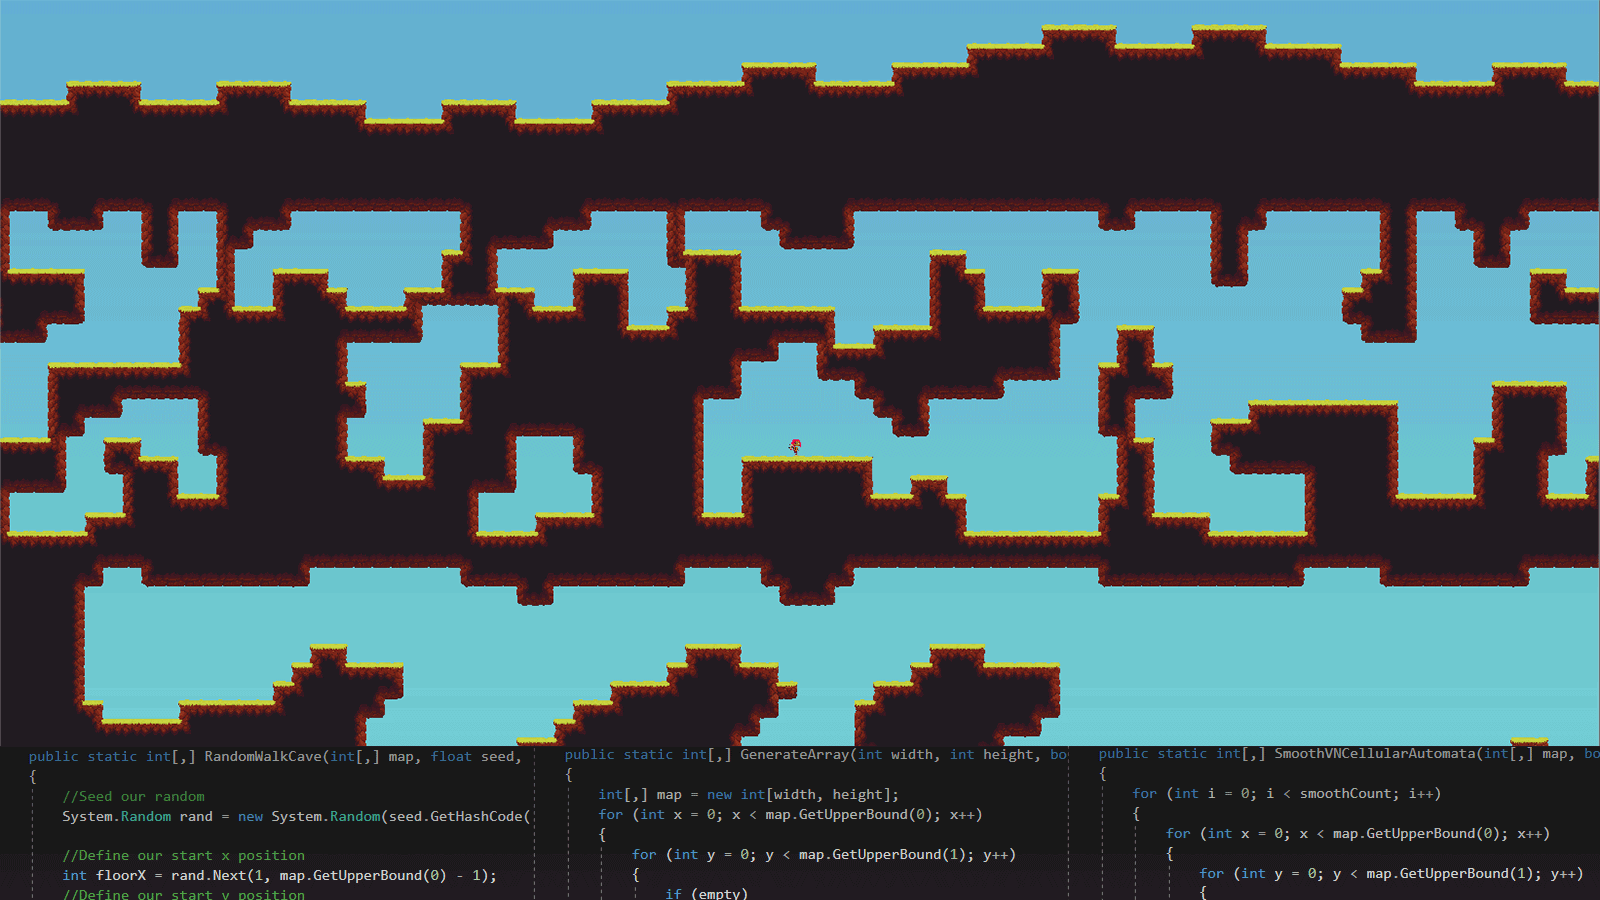Select the "//Seed our random" comment

[133, 797]
